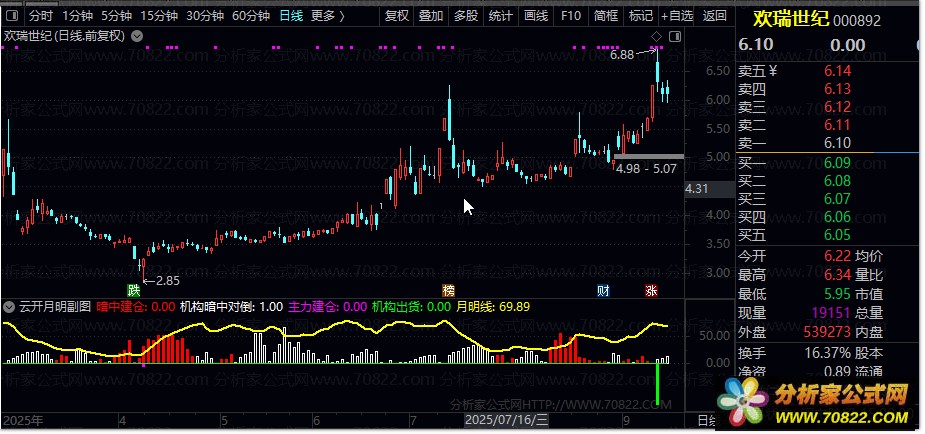Screen dimensions: 925x434
Task: Click the 今开 value 6.22
Action: click(838, 256)
